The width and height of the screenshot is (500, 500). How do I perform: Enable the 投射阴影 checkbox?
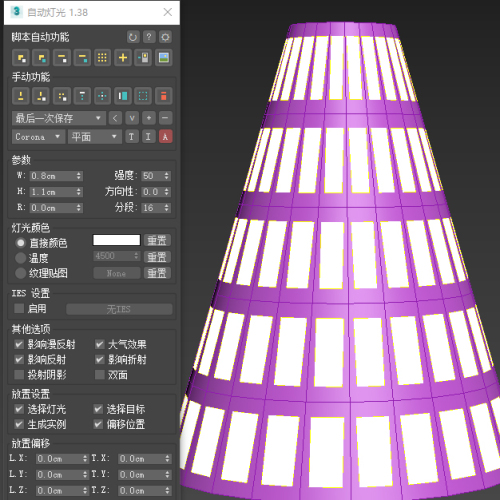click(19, 375)
